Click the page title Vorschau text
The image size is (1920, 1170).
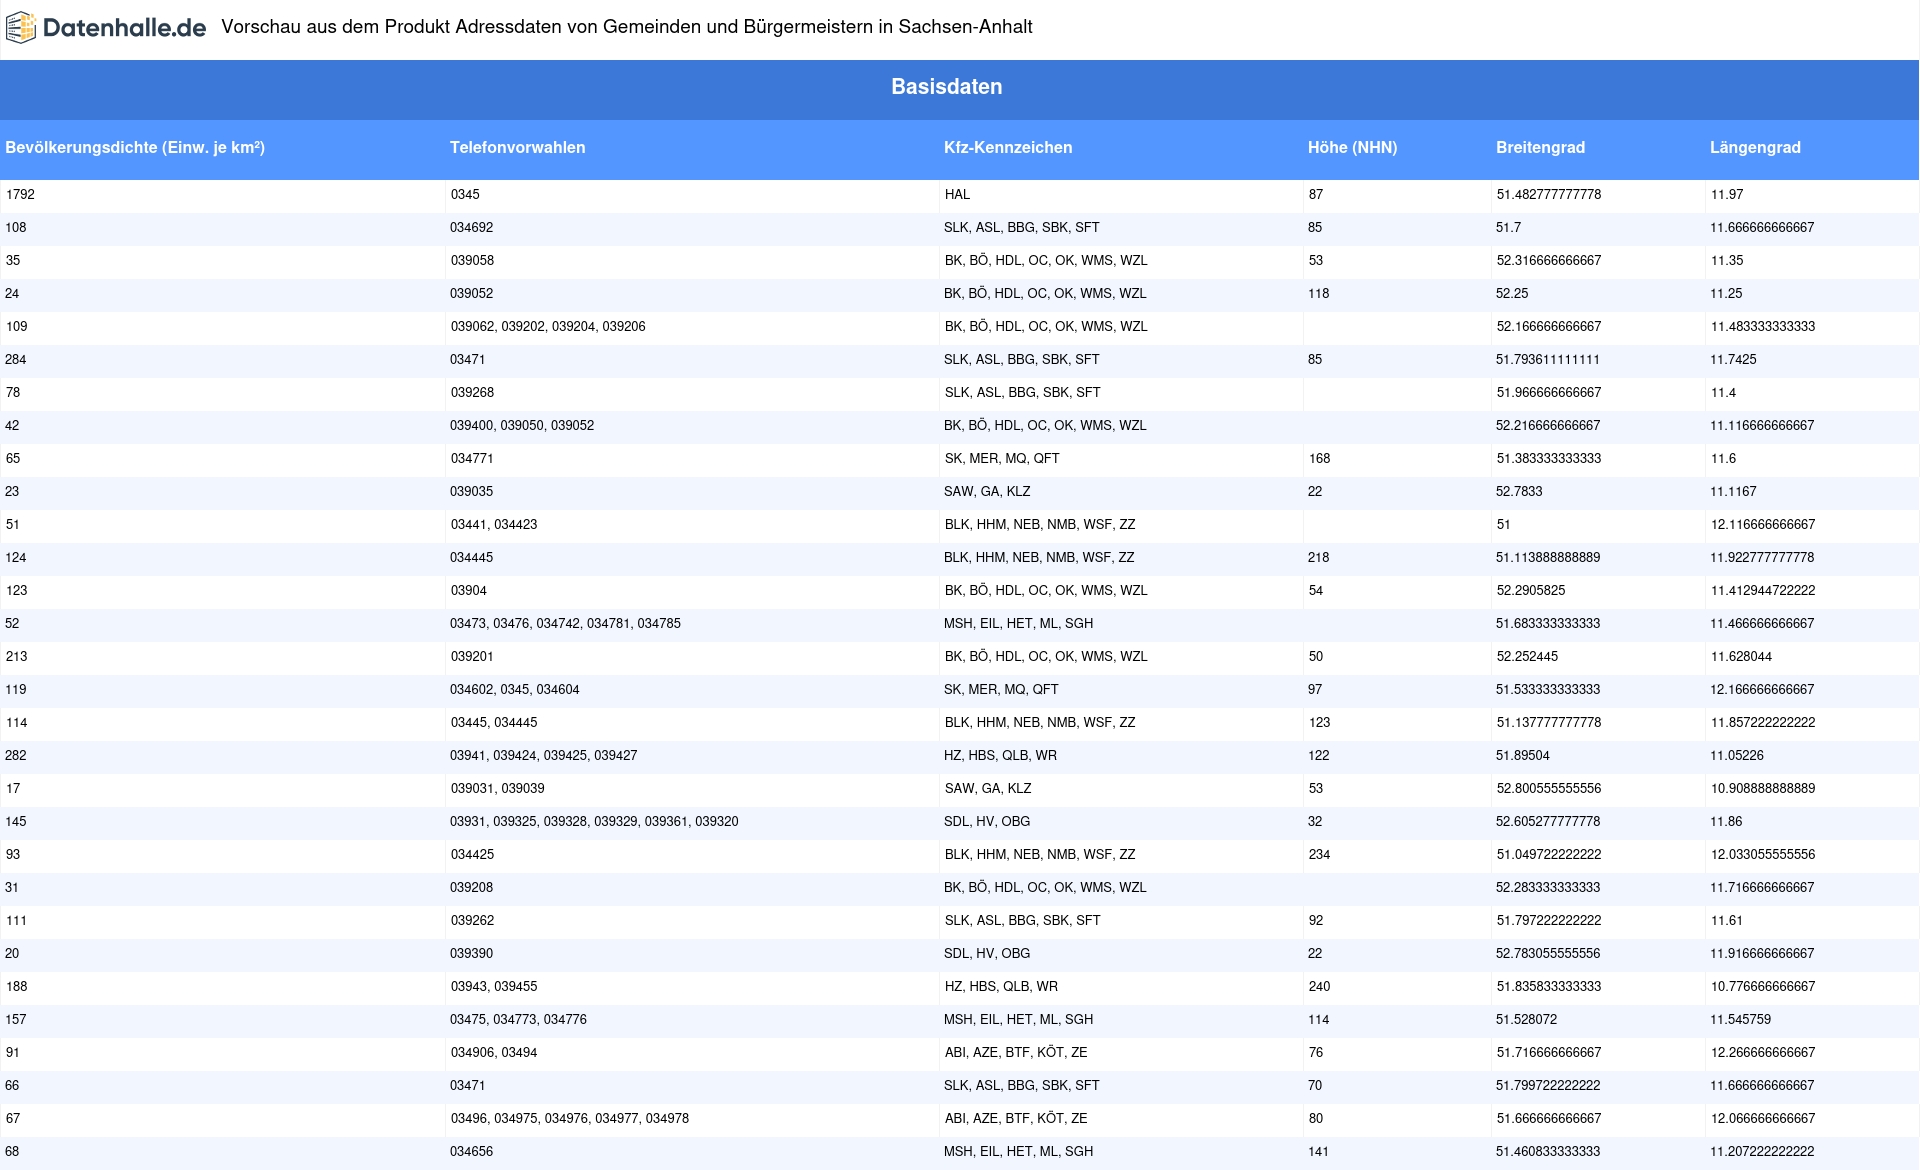click(627, 27)
